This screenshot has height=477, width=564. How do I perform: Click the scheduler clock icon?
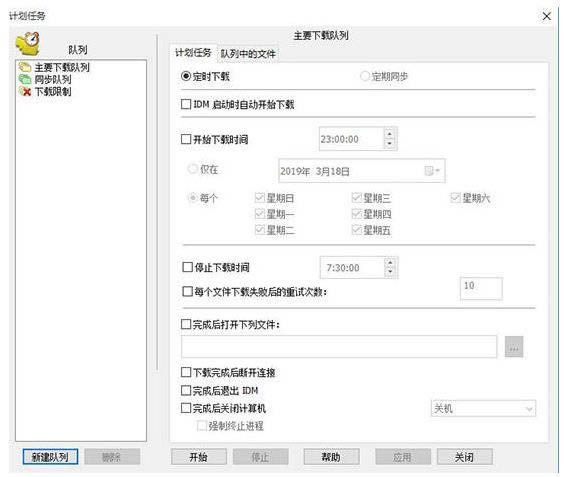click(x=28, y=44)
